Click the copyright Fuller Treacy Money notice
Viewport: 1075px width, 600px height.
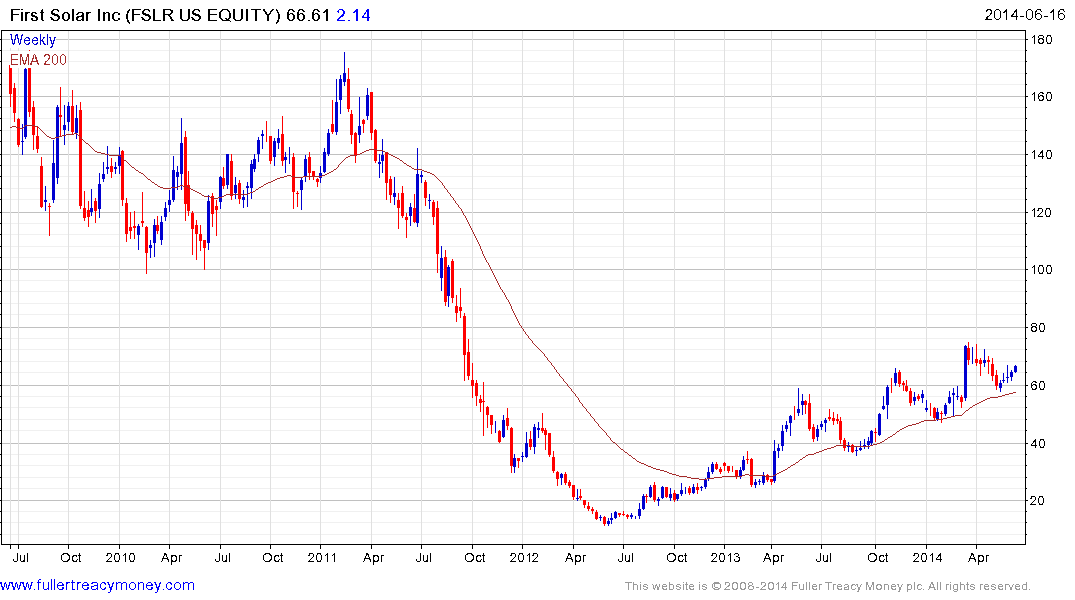point(828,586)
